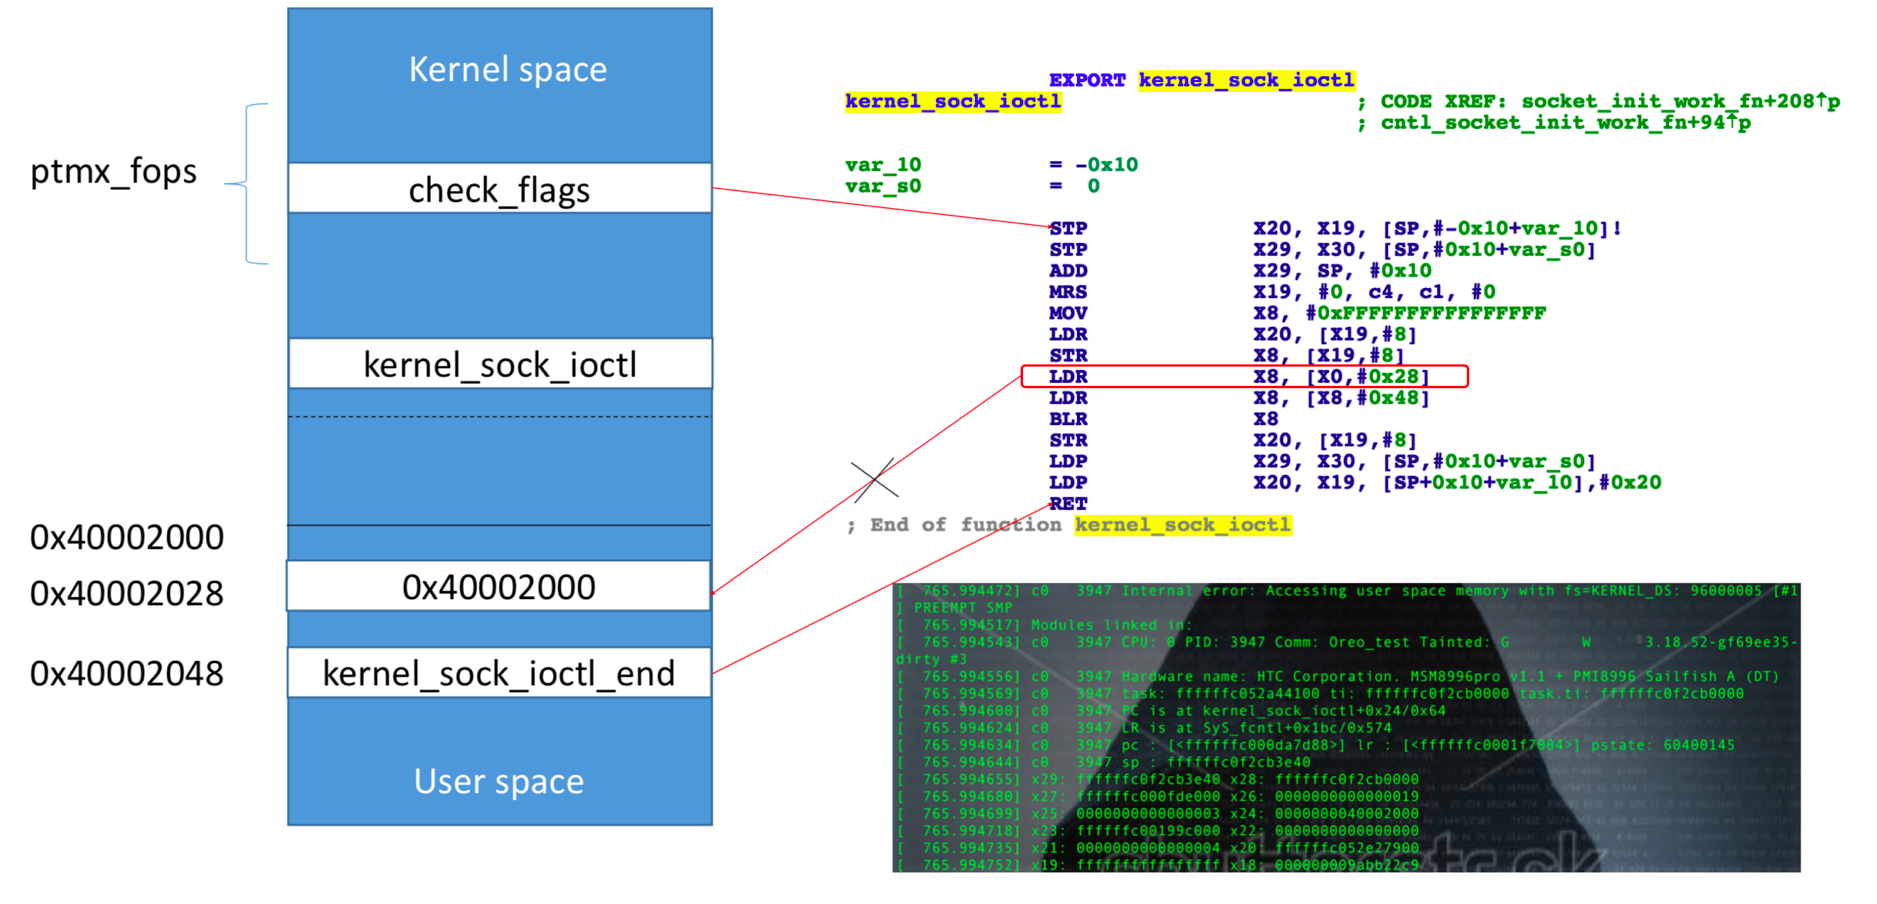
Task: Click the Kernel space heading
Action: pyautogui.click(x=508, y=69)
